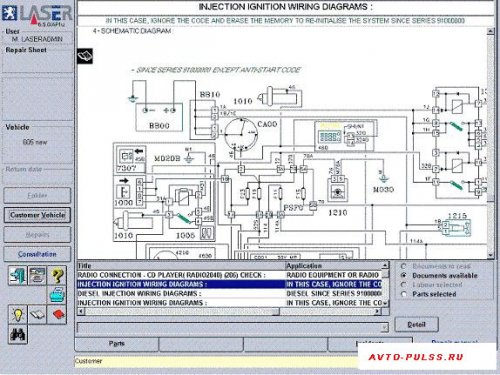
Task: Click the greyed Repairs button
Action: pyautogui.click(x=37, y=235)
